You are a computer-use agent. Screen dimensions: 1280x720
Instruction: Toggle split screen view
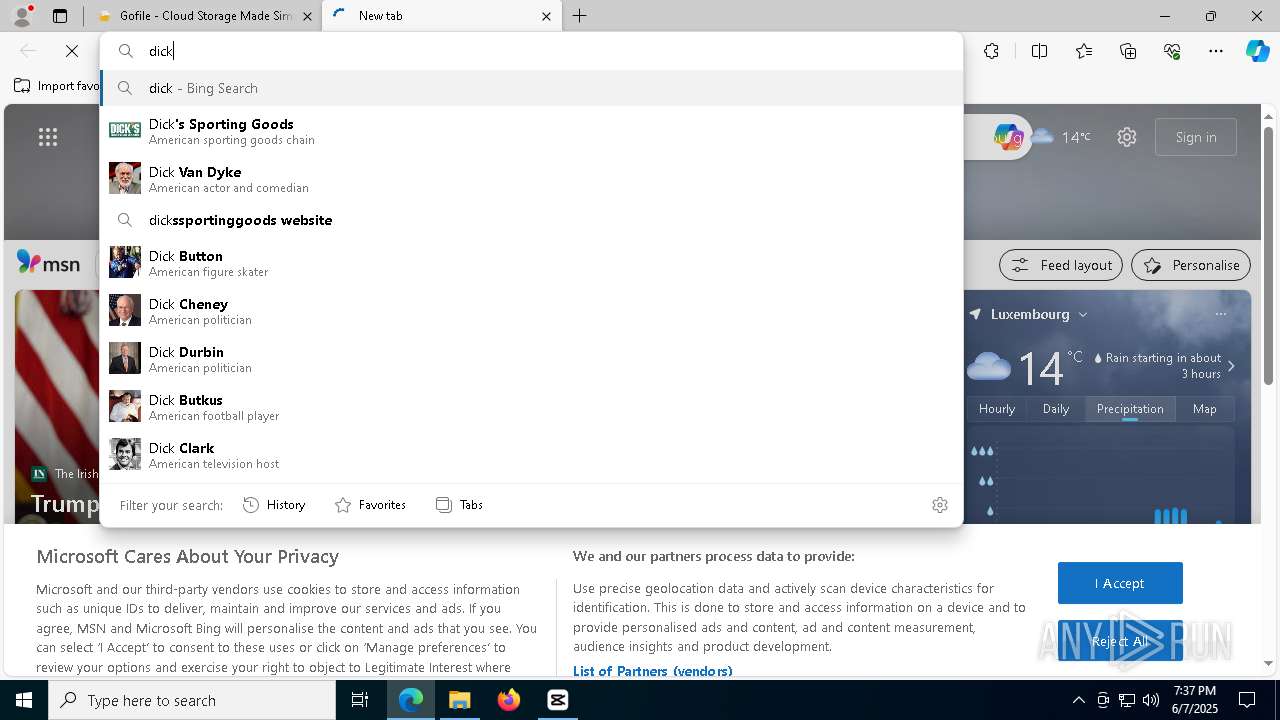point(1039,51)
